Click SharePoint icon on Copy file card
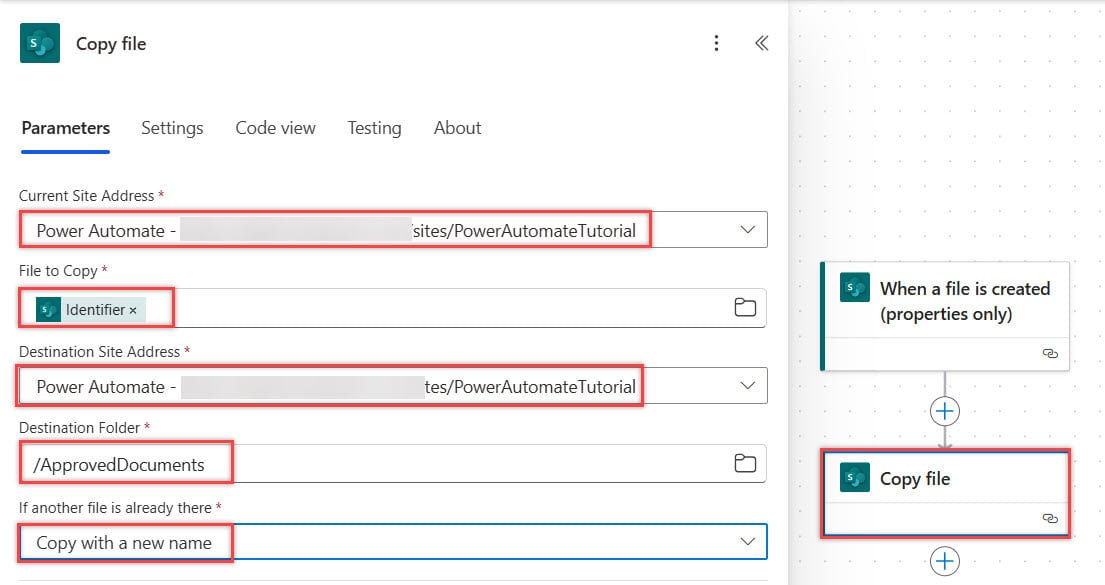The image size is (1105, 585). (855, 478)
